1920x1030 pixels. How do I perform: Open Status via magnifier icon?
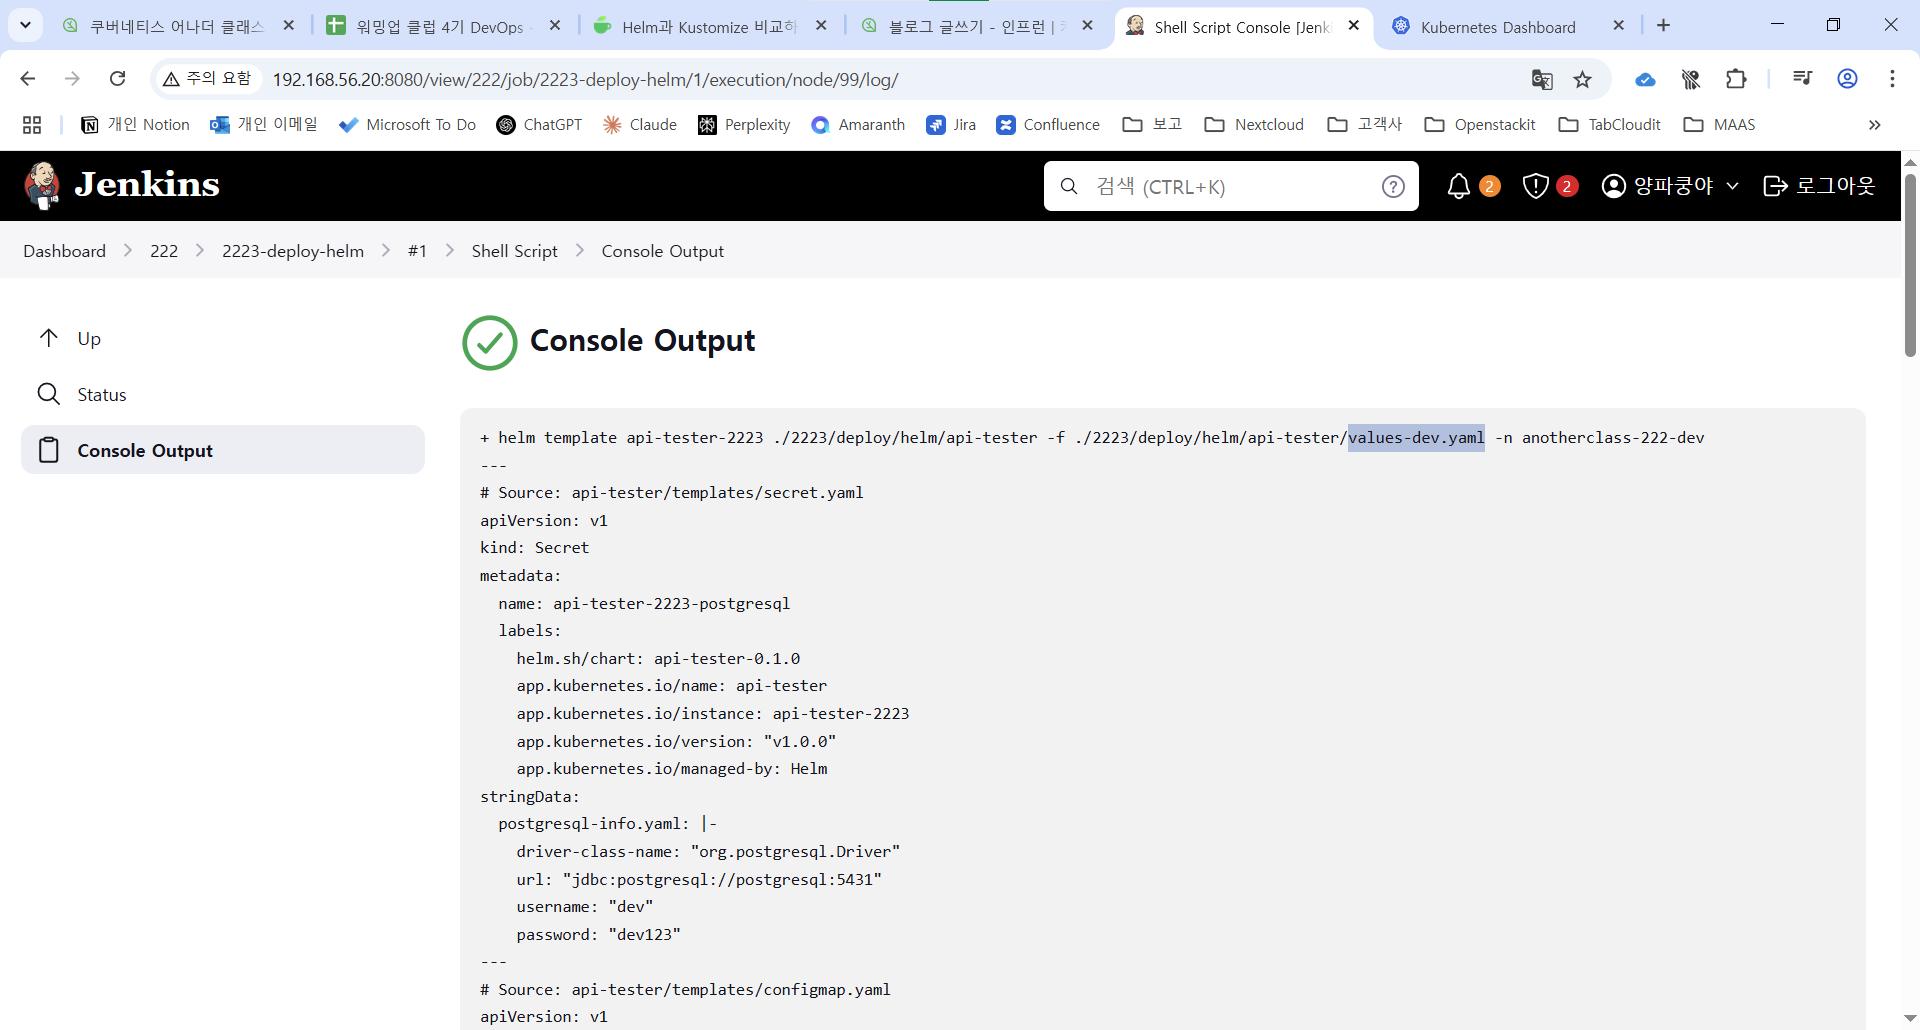49,394
